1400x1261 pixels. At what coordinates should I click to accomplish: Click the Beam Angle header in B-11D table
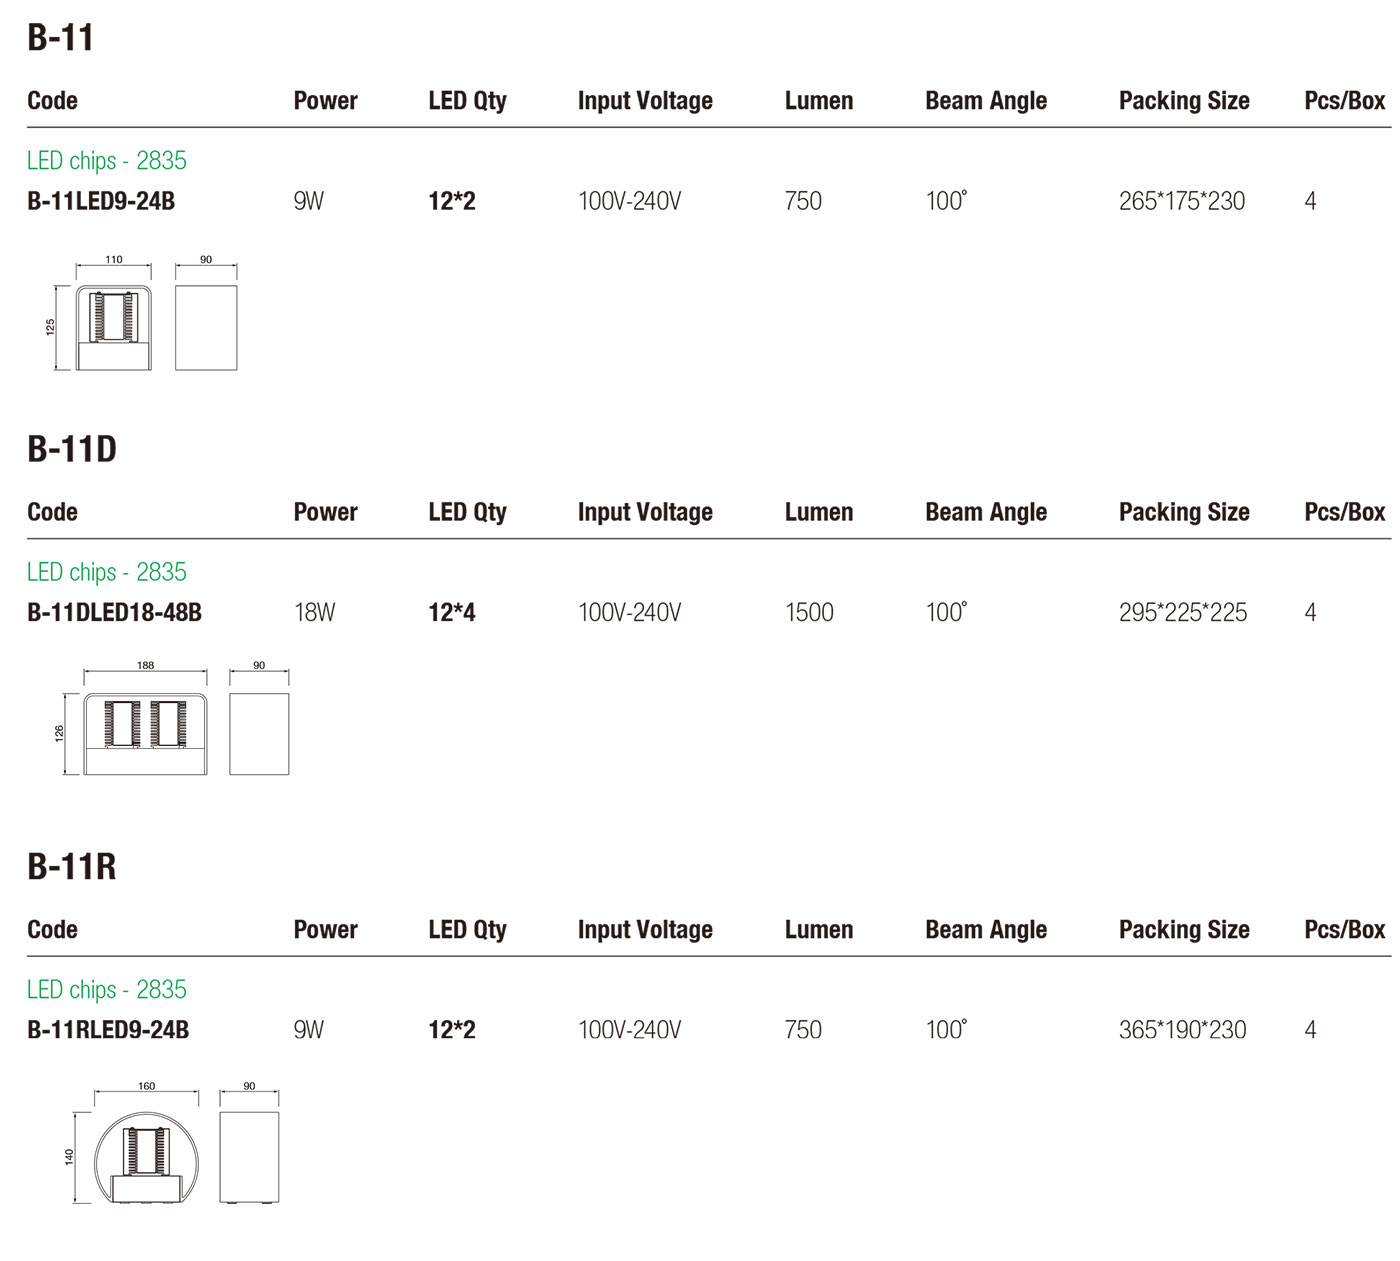986,512
